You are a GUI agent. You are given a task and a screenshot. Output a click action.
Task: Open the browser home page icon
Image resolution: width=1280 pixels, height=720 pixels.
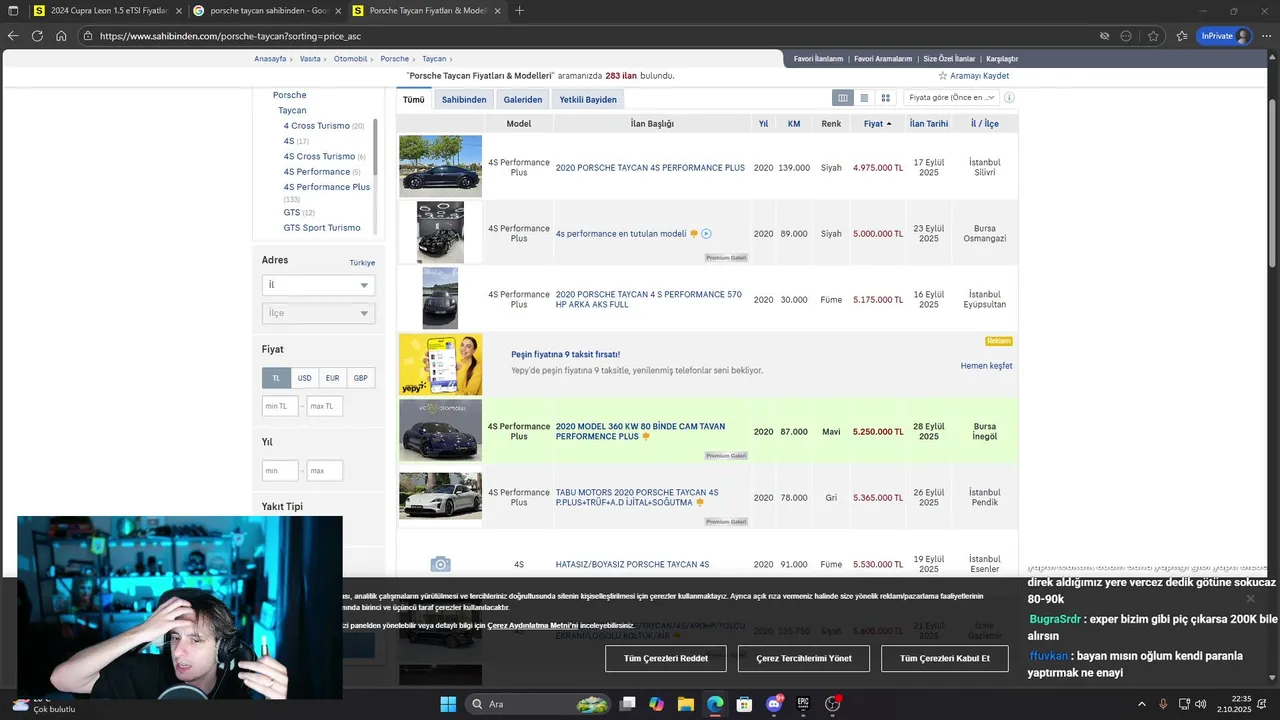pyautogui.click(x=61, y=36)
